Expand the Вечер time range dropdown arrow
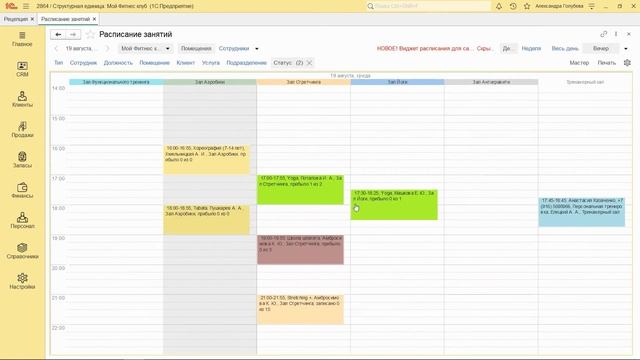This screenshot has height=360, width=640. 626,49
